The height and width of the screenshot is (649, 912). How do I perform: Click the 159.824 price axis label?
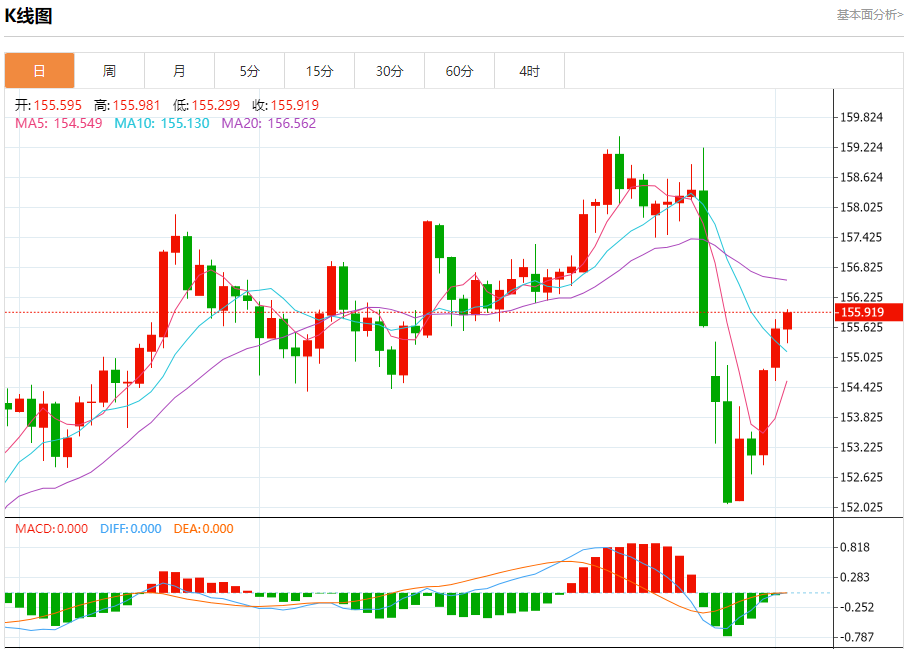(862, 117)
